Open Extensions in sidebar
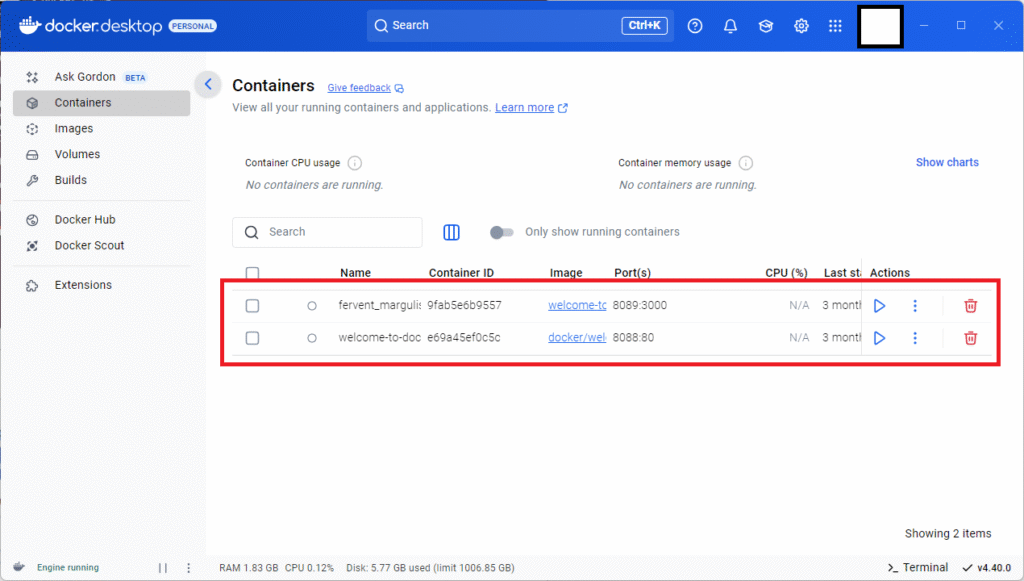This screenshot has width=1024, height=581. [101, 285]
